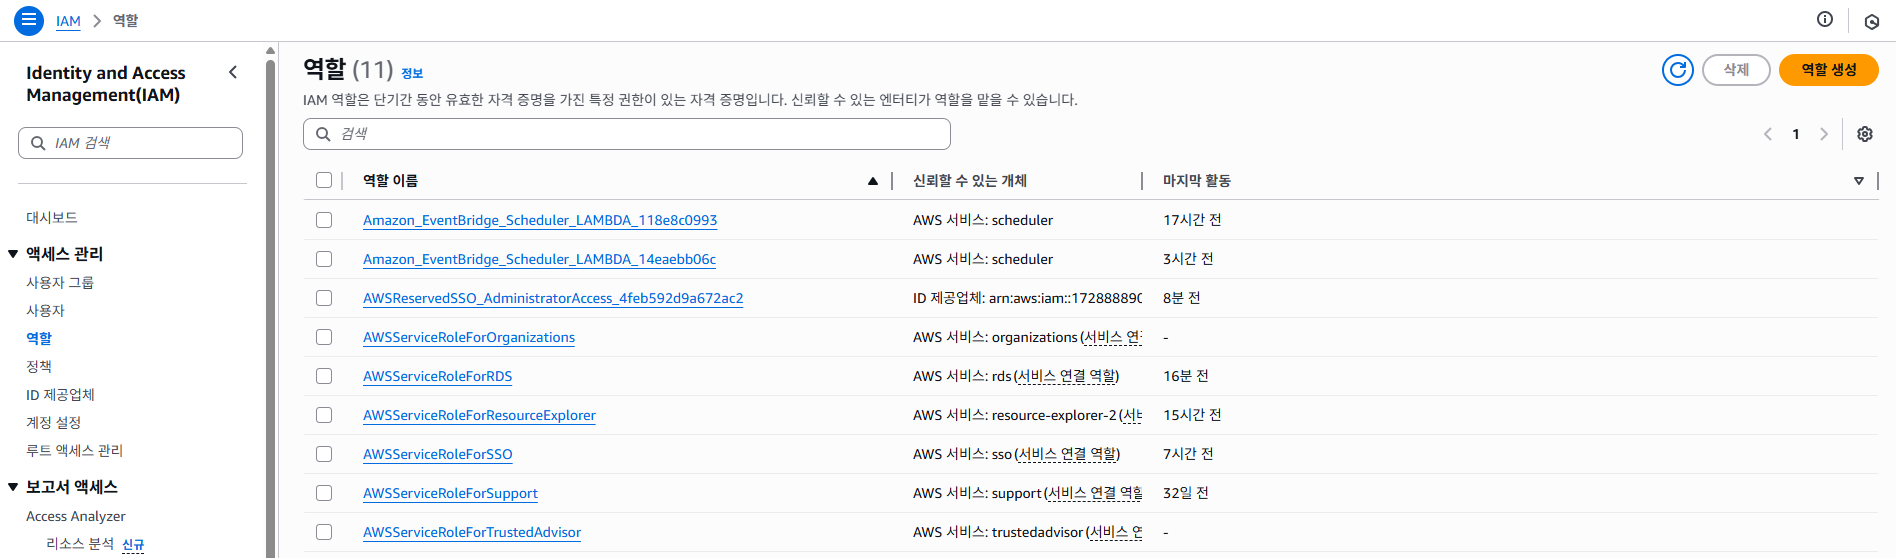Click the 서비스 연결 역할 label in SSO row
Screen dimensions: 1896x558
[x=1067, y=454]
